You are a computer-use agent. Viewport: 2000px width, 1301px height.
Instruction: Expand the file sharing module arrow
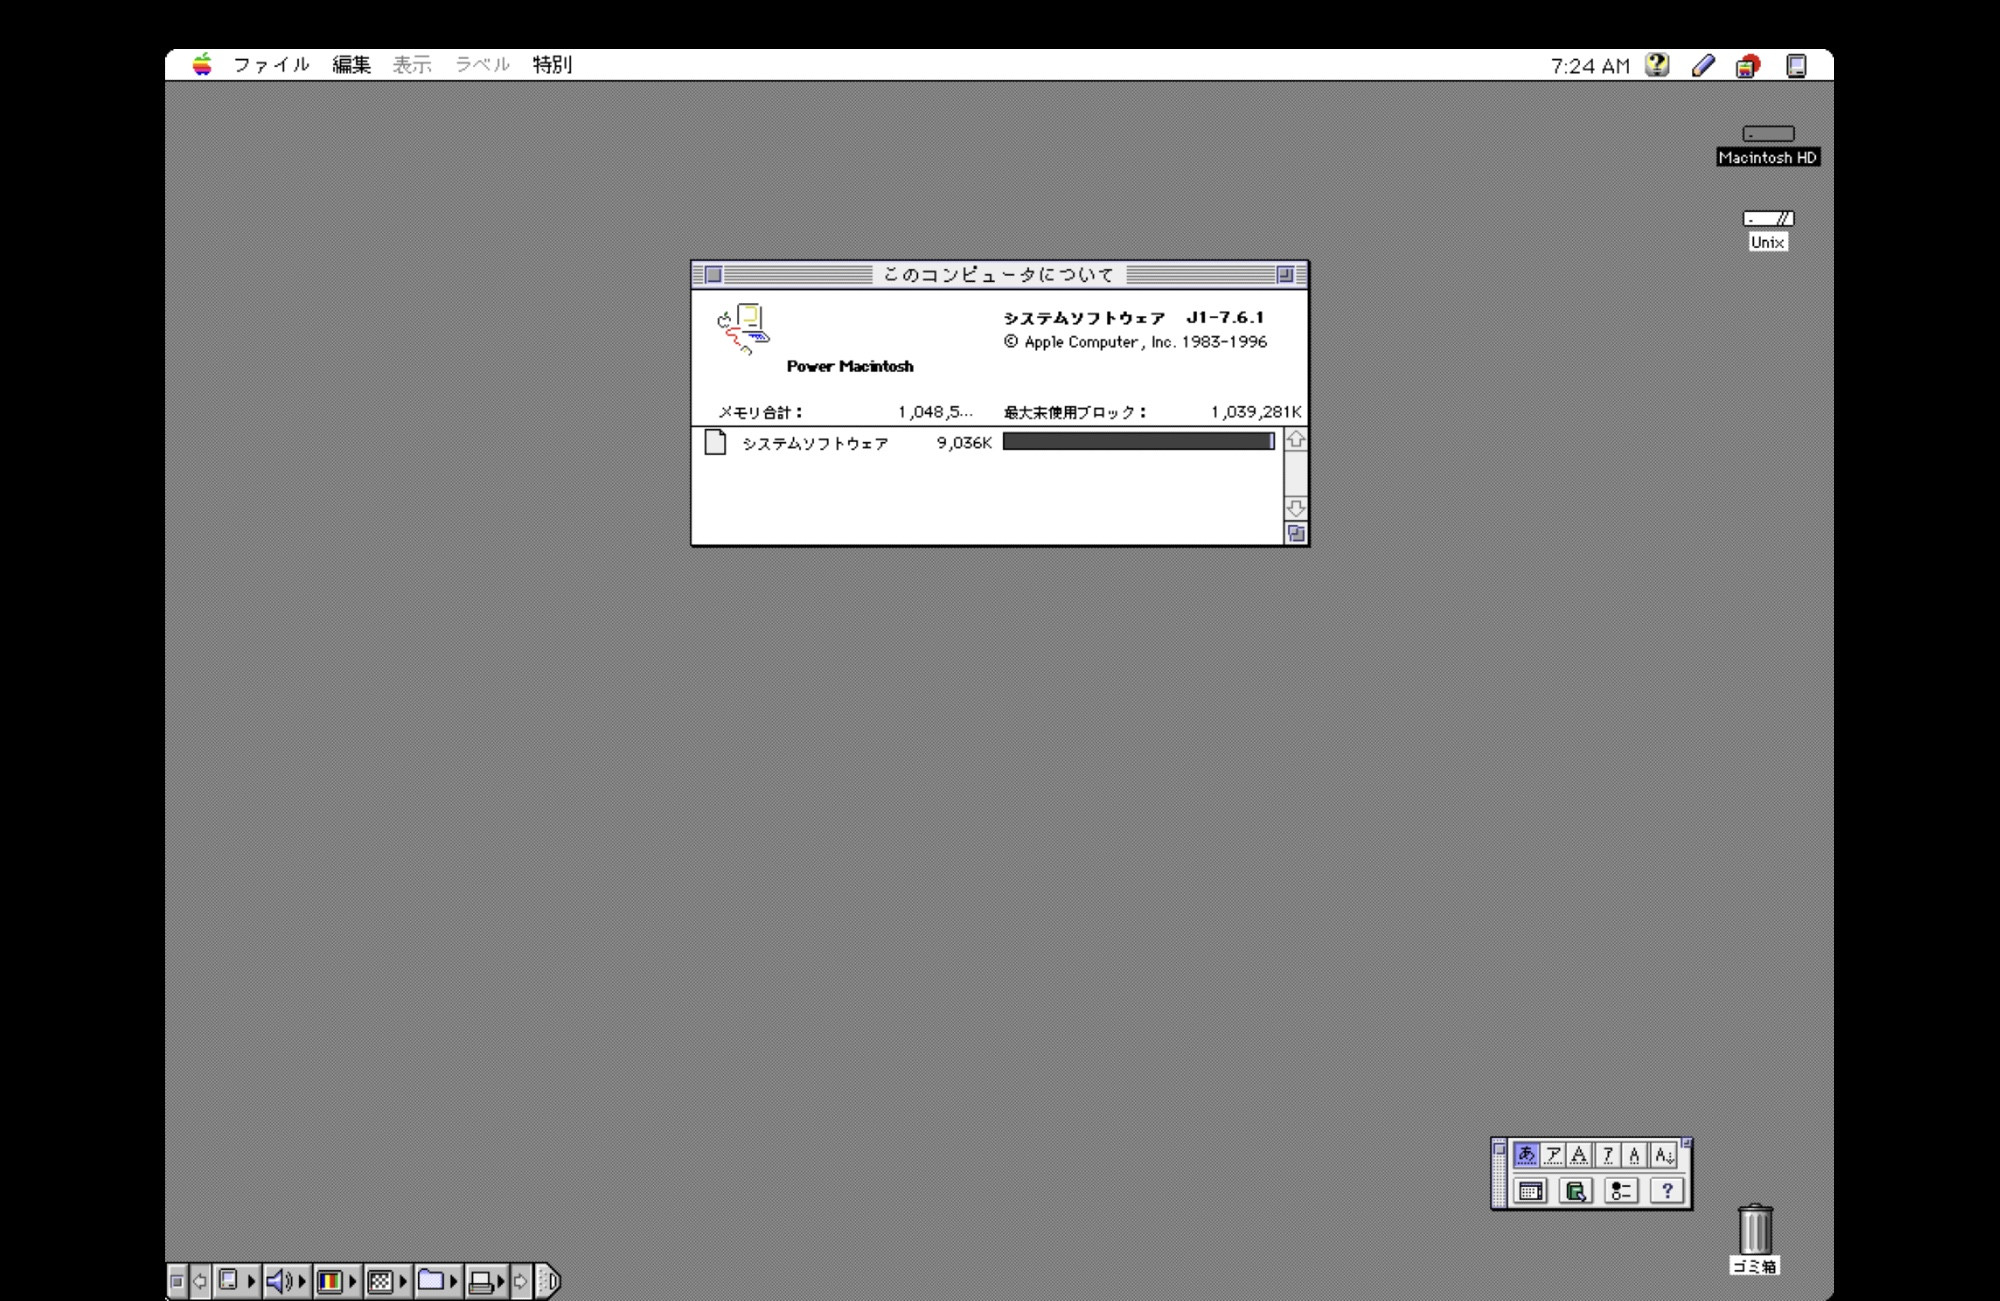pos(453,1281)
